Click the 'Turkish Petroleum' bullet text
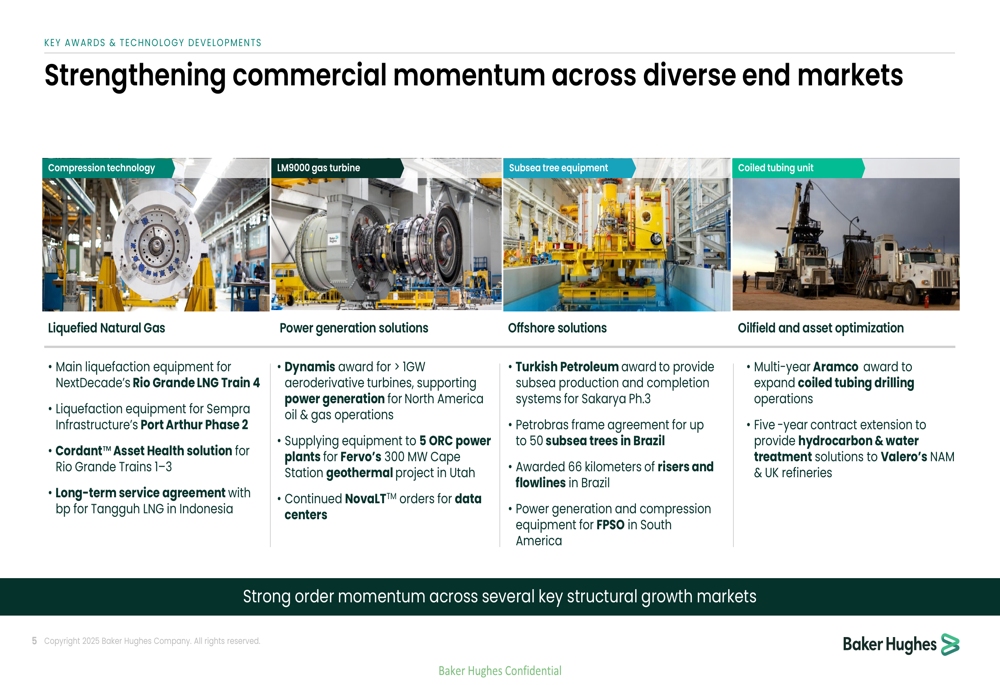 tap(567, 367)
